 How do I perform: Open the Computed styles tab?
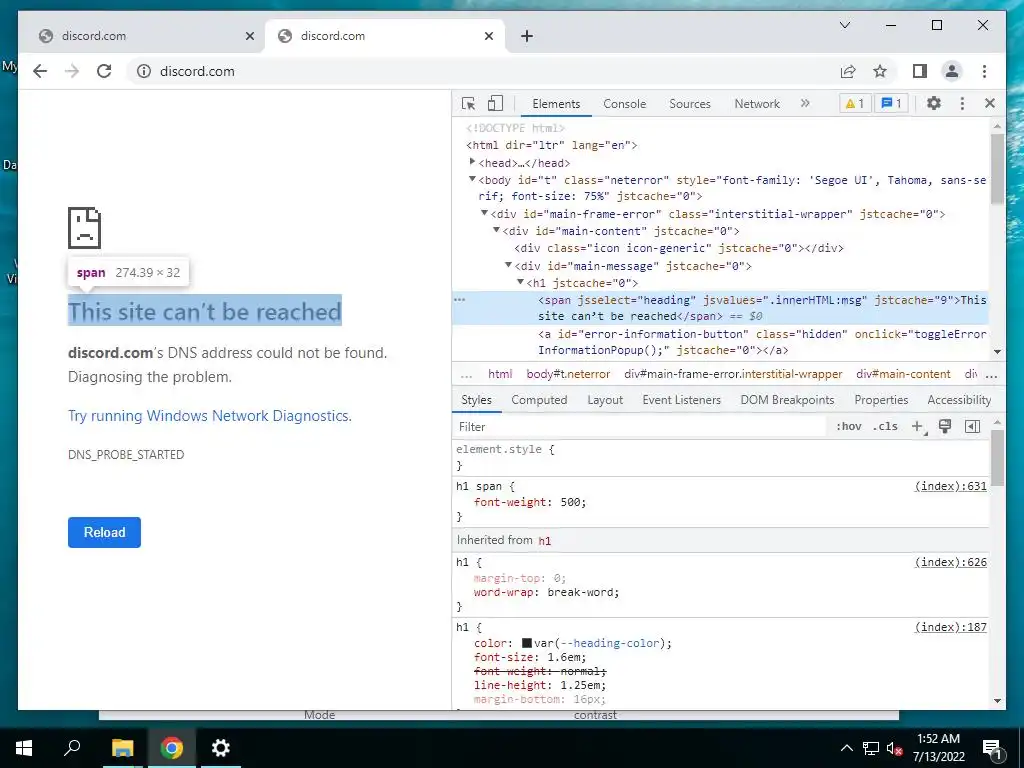point(539,400)
